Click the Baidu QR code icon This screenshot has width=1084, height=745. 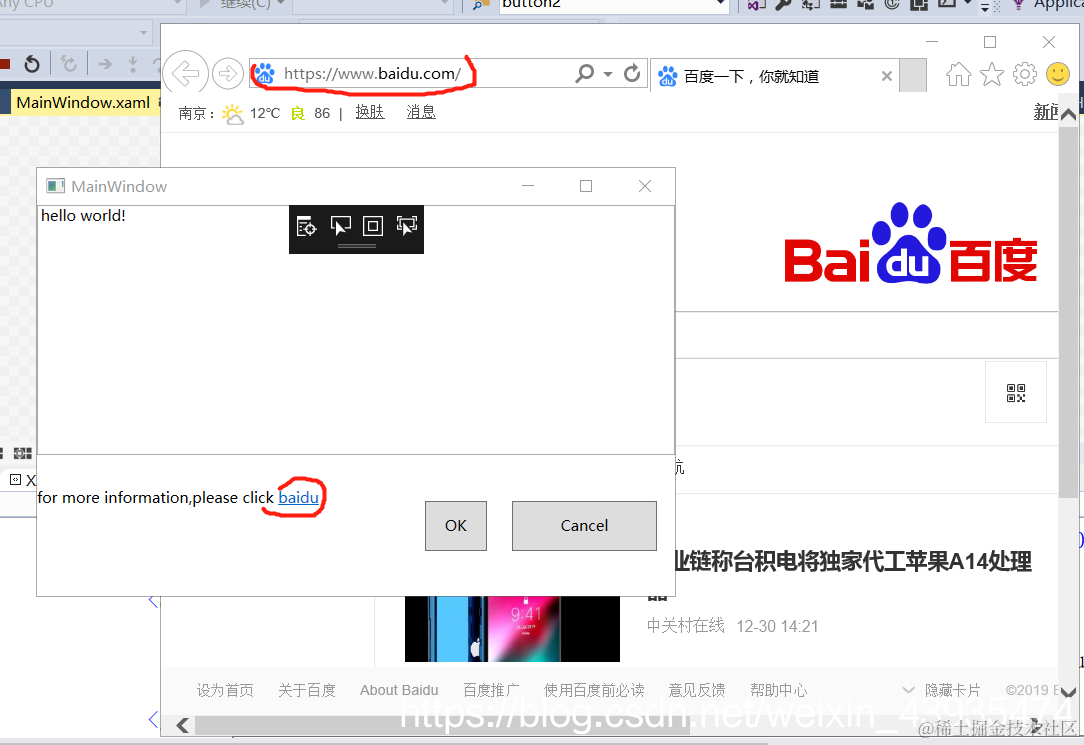click(1016, 392)
